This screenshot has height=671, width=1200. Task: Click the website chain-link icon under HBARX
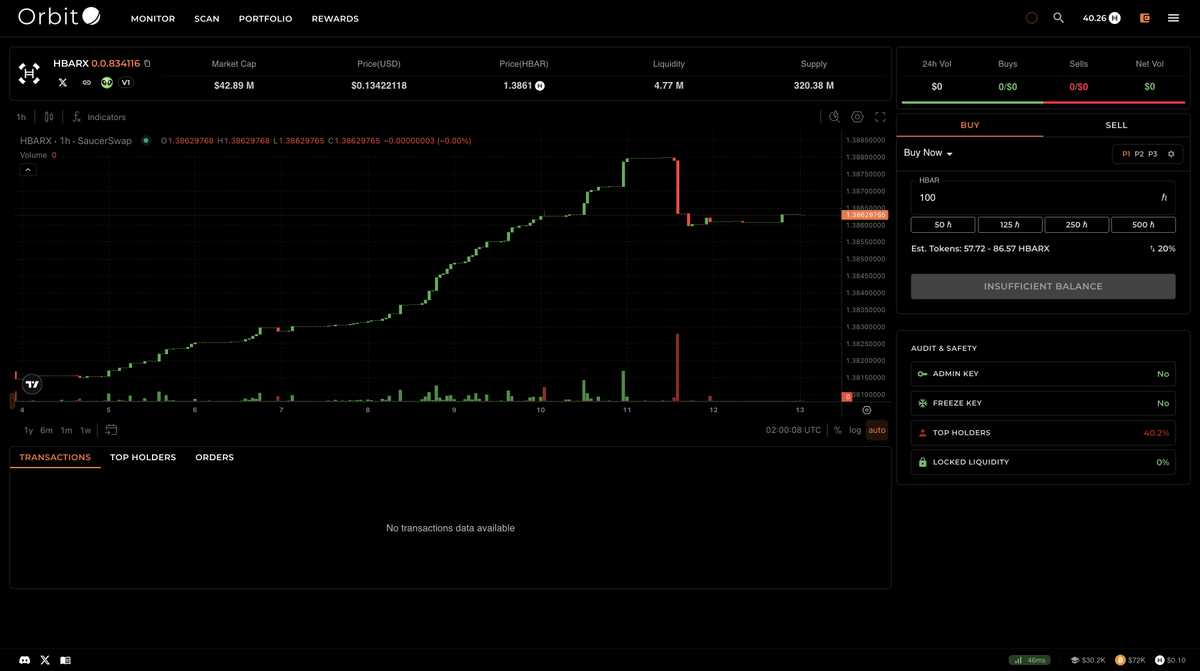click(x=86, y=83)
